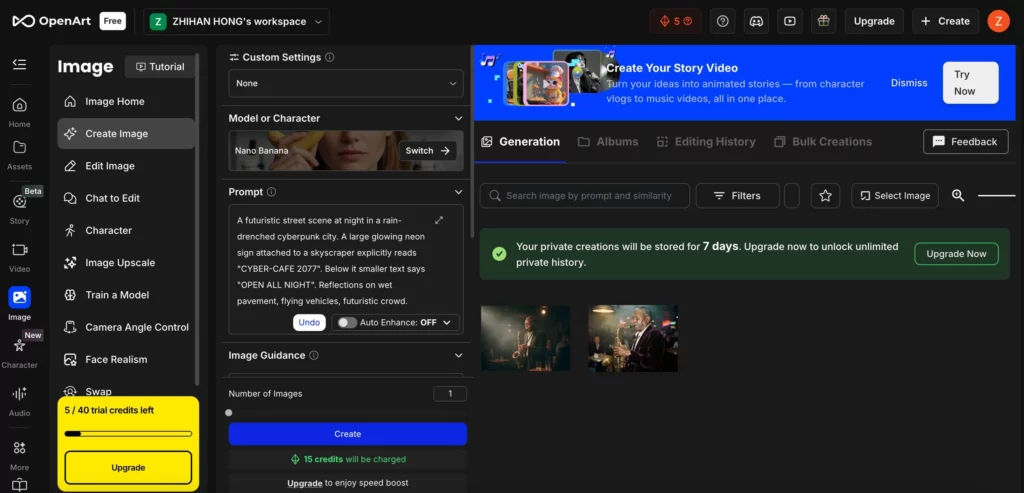Viewport: 1024px width, 493px height.
Task: Expand the prompt box with arrows icon
Action: [439, 220]
